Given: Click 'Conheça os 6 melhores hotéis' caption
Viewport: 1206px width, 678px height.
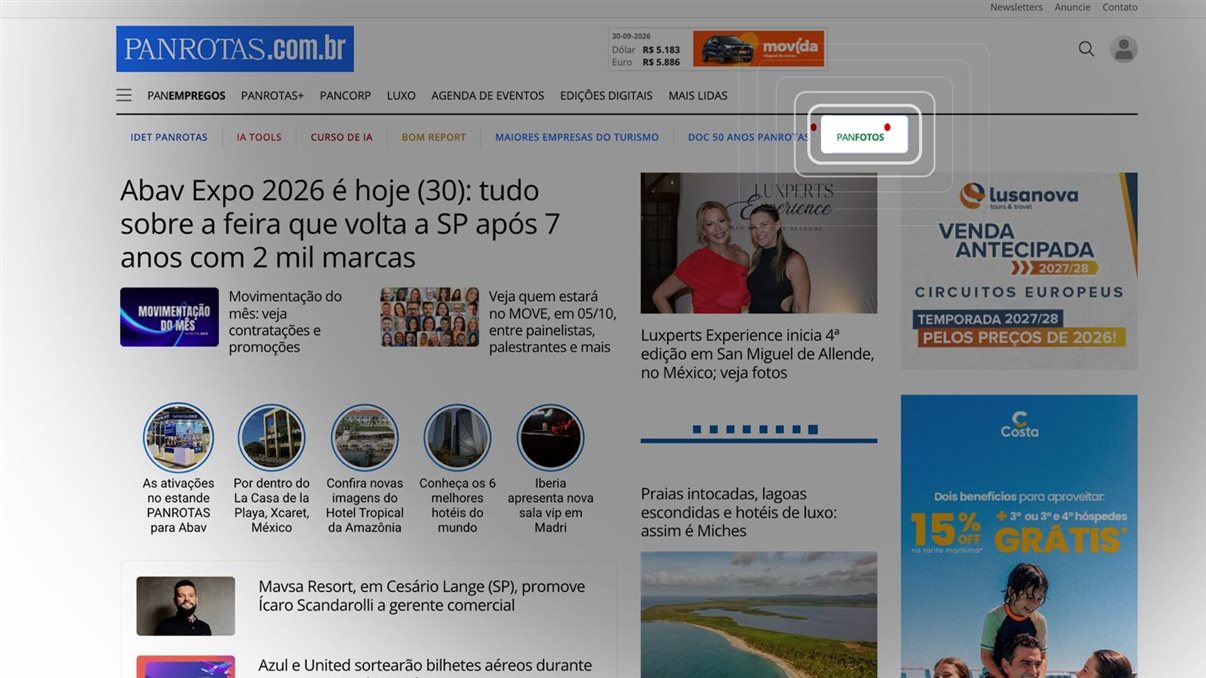Looking at the screenshot, I should click(x=457, y=505).
